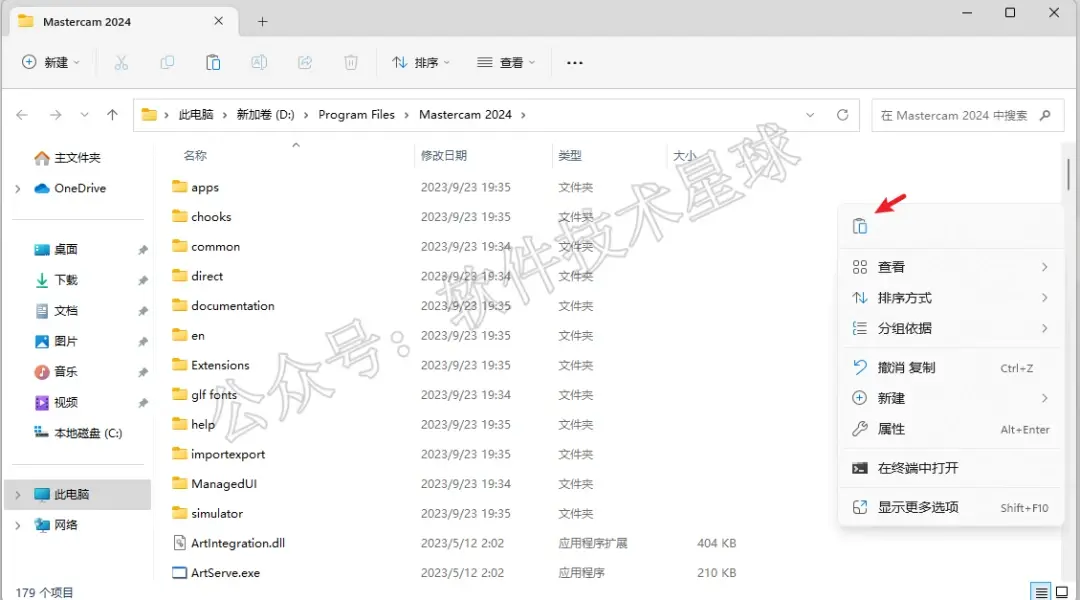Open 新建 submenu in context menu
The image size is (1080, 600).
[x=951, y=398]
